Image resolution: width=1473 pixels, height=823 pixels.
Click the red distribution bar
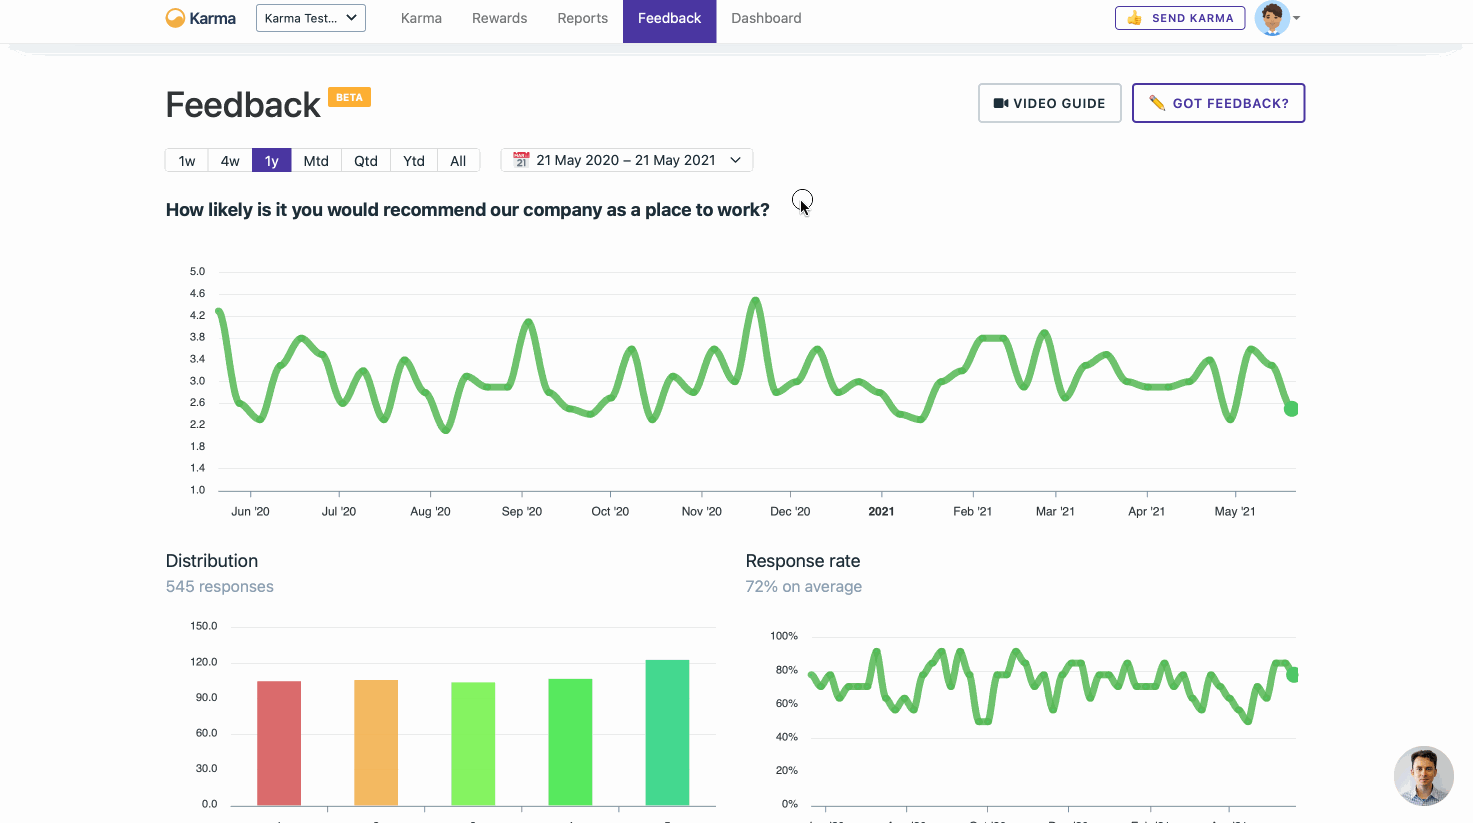[x=279, y=743]
